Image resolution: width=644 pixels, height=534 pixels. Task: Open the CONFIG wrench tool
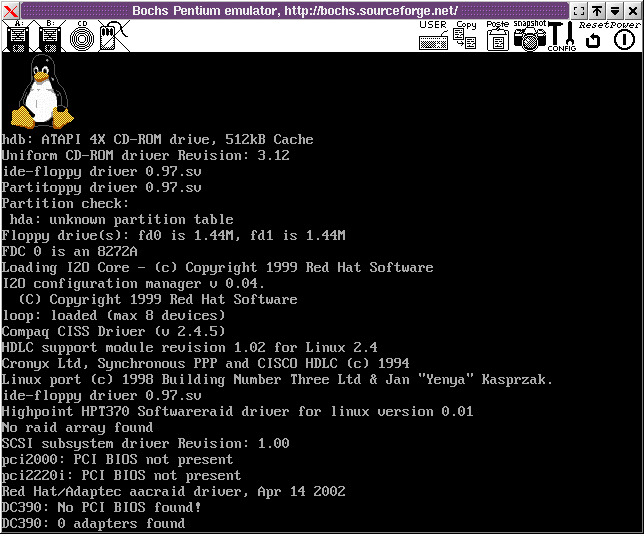[561, 37]
